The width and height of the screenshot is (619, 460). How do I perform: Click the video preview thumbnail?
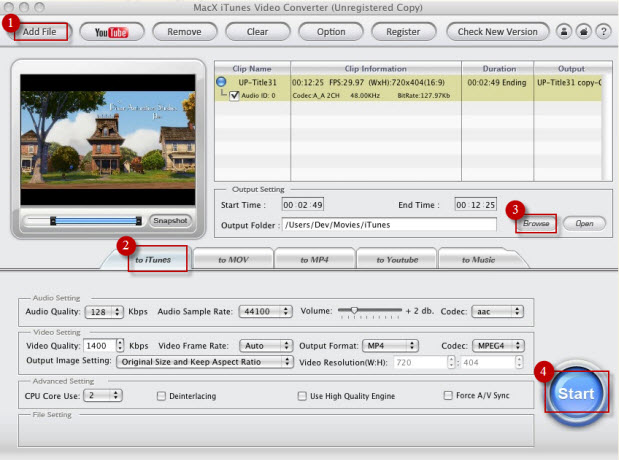pos(108,140)
